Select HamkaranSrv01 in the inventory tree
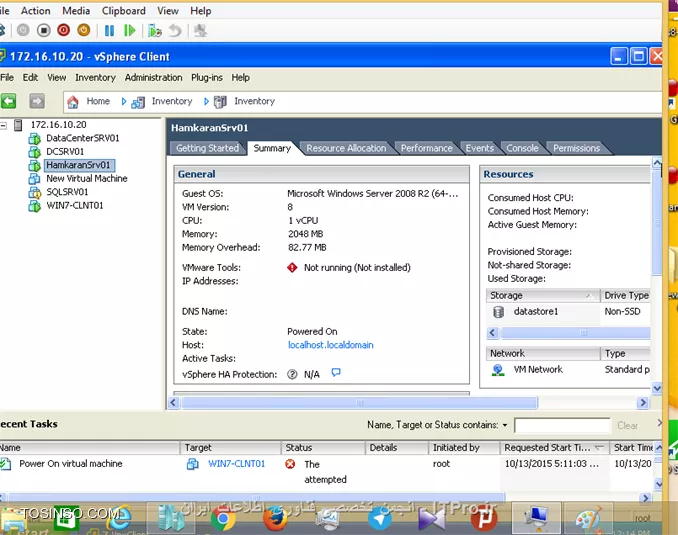The height and width of the screenshot is (535, 678). tap(79, 165)
